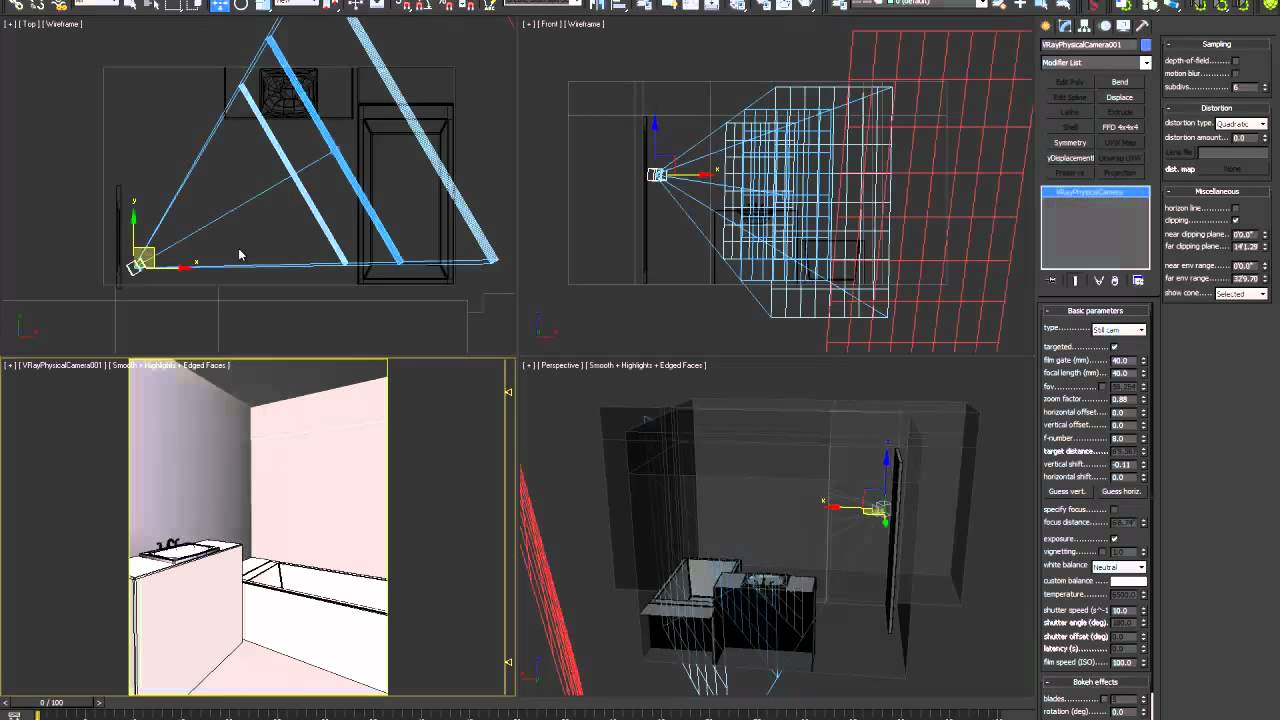Screen dimensions: 1280x720
Task: Open Perspective viewport shading label menu
Action: click(x=646, y=365)
